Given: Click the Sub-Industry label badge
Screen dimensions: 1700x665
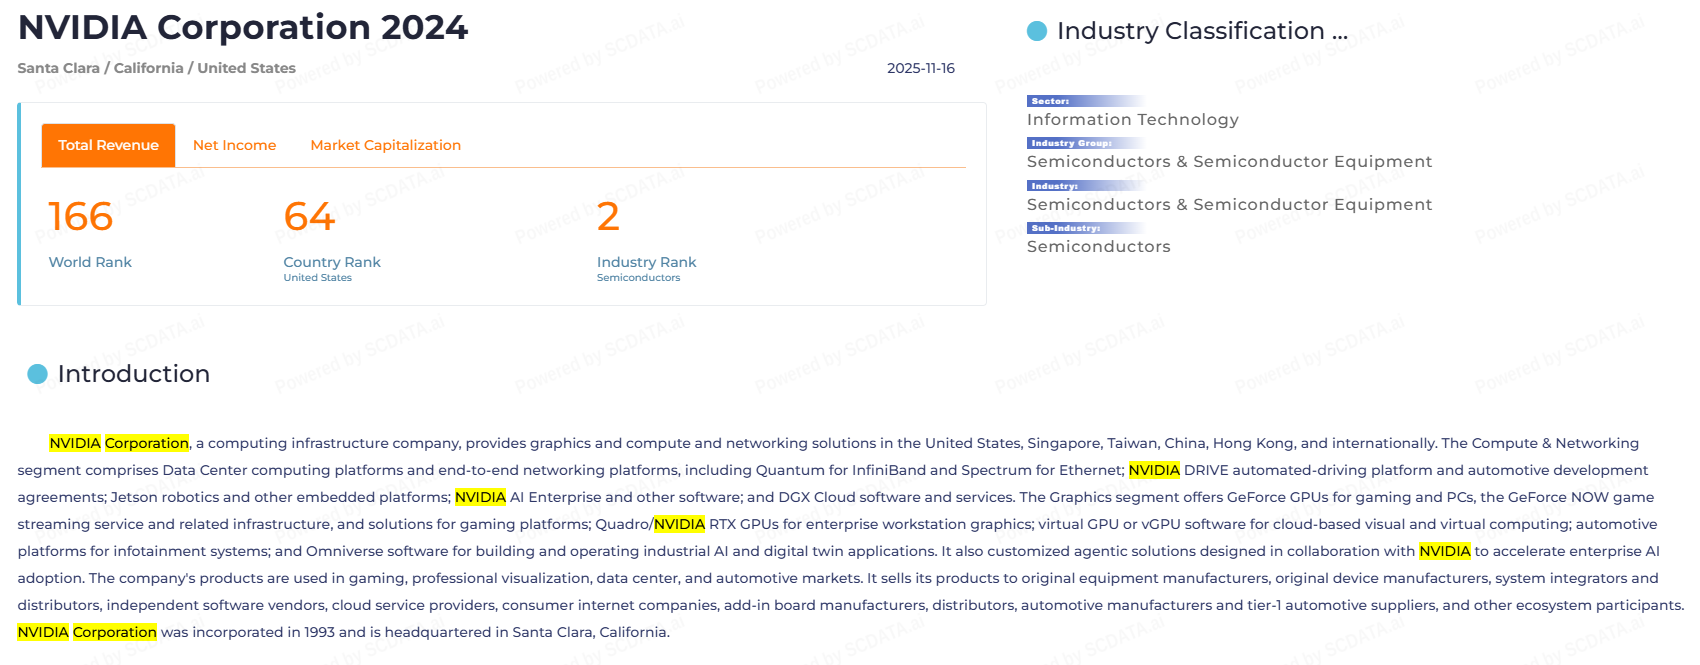Looking at the screenshot, I should (1066, 228).
